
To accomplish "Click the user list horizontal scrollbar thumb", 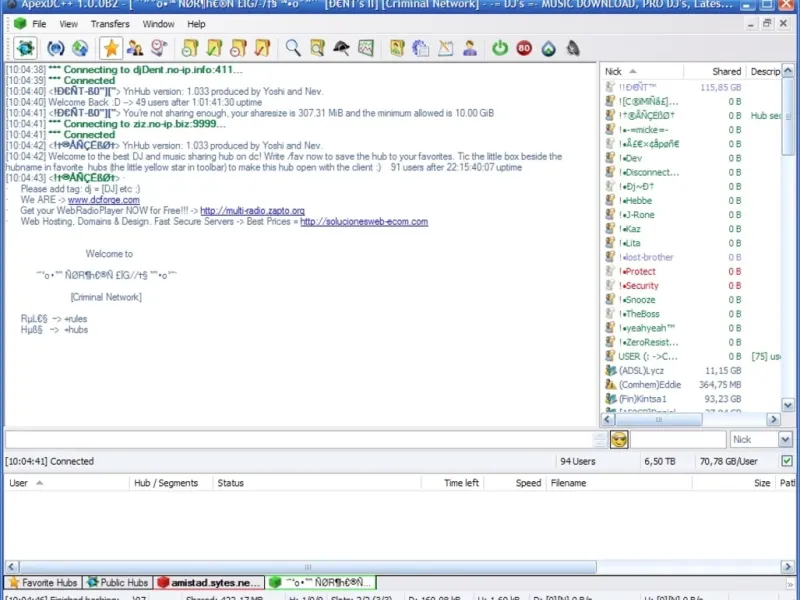I will click(659, 419).
